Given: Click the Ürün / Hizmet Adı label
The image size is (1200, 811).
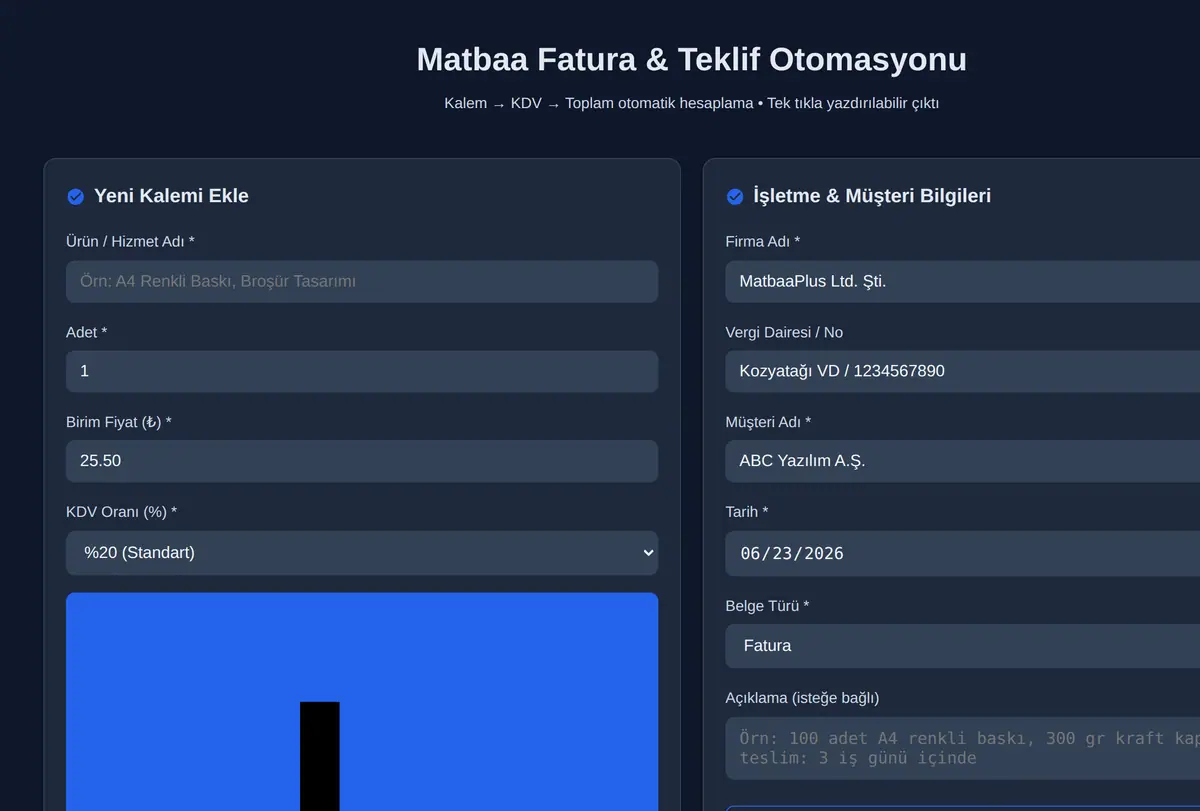Looking at the screenshot, I should pos(130,242).
